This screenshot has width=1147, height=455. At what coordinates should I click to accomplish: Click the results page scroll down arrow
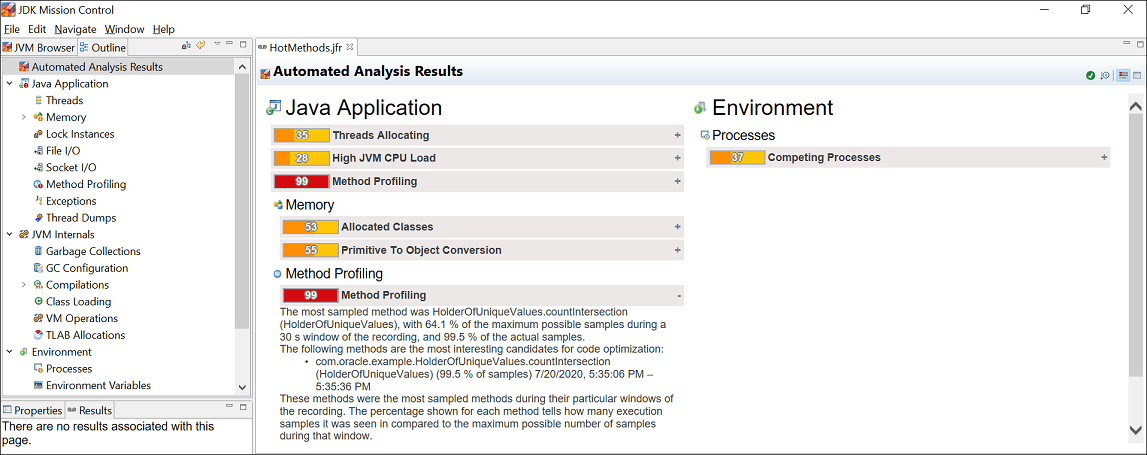pyautogui.click(x=1136, y=429)
